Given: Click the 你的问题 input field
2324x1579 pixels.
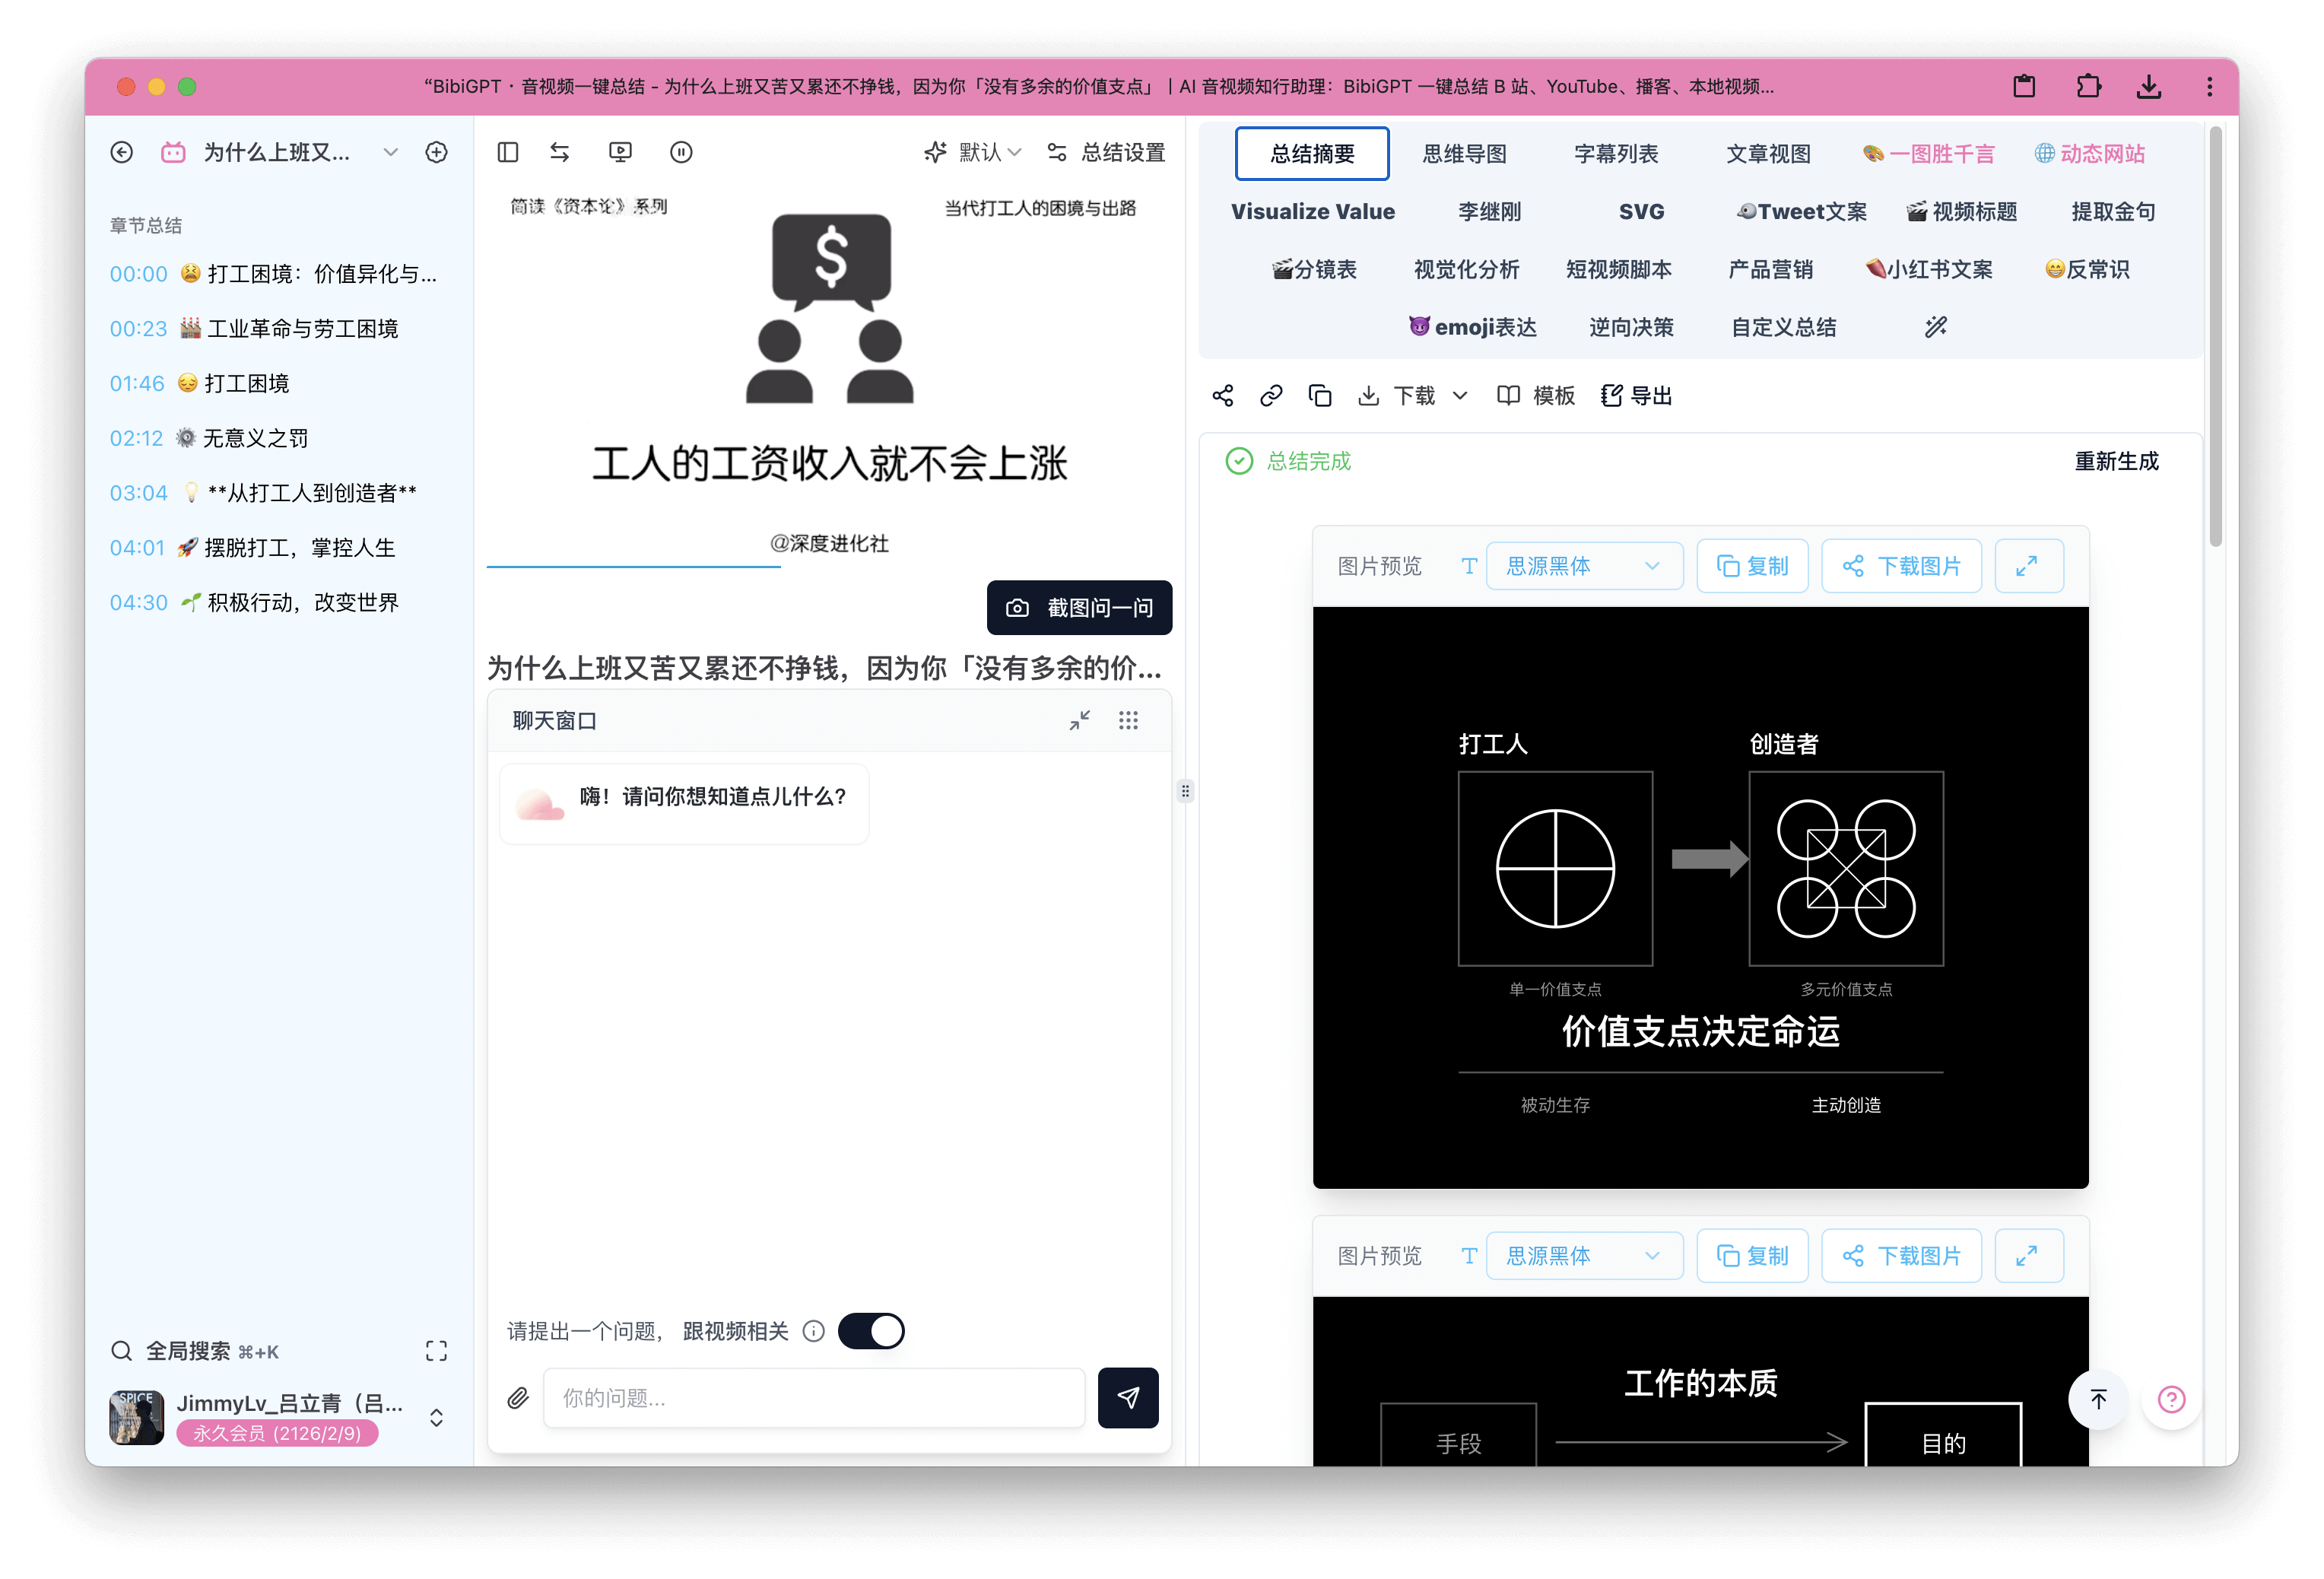Looking at the screenshot, I should 814,1398.
